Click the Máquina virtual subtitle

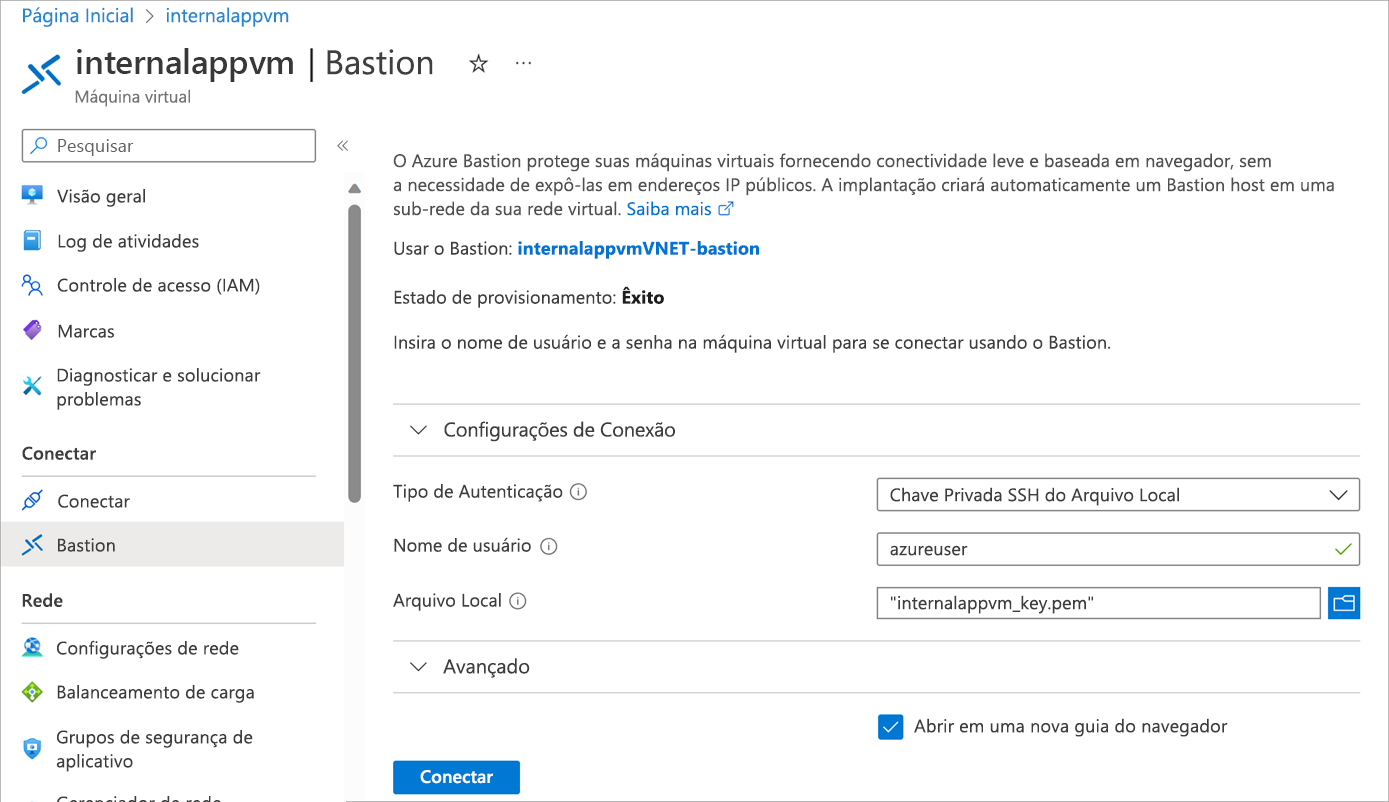click(x=133, y=97)
